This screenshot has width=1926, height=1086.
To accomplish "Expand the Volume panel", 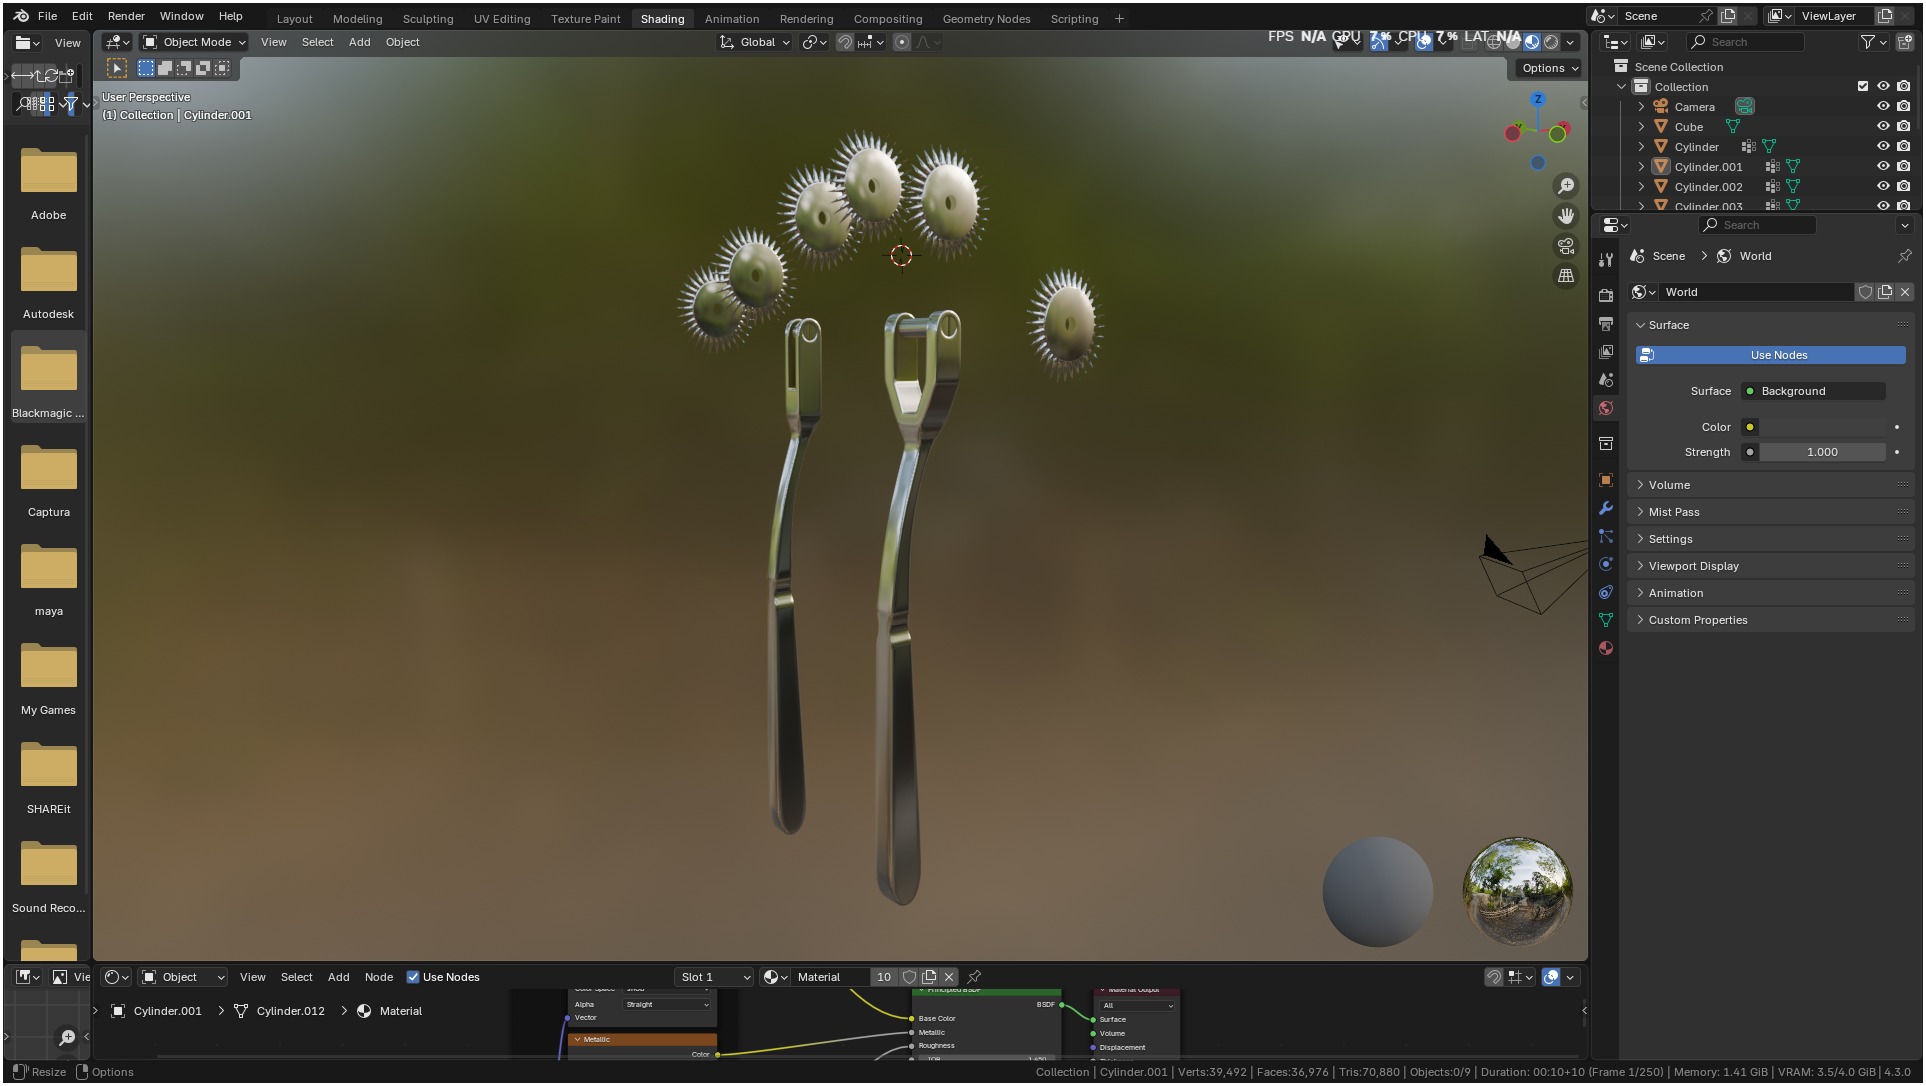I will tap(1669, 485).
